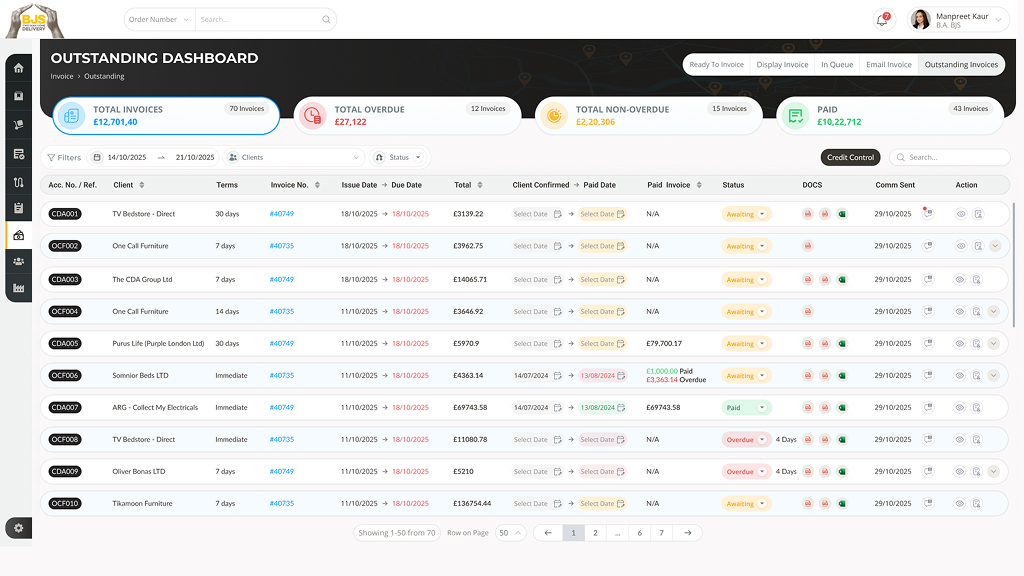Click the invoice detail icon for OCF002 row
This screenshot has width=1024, height=576.
(x=977, y=246)
